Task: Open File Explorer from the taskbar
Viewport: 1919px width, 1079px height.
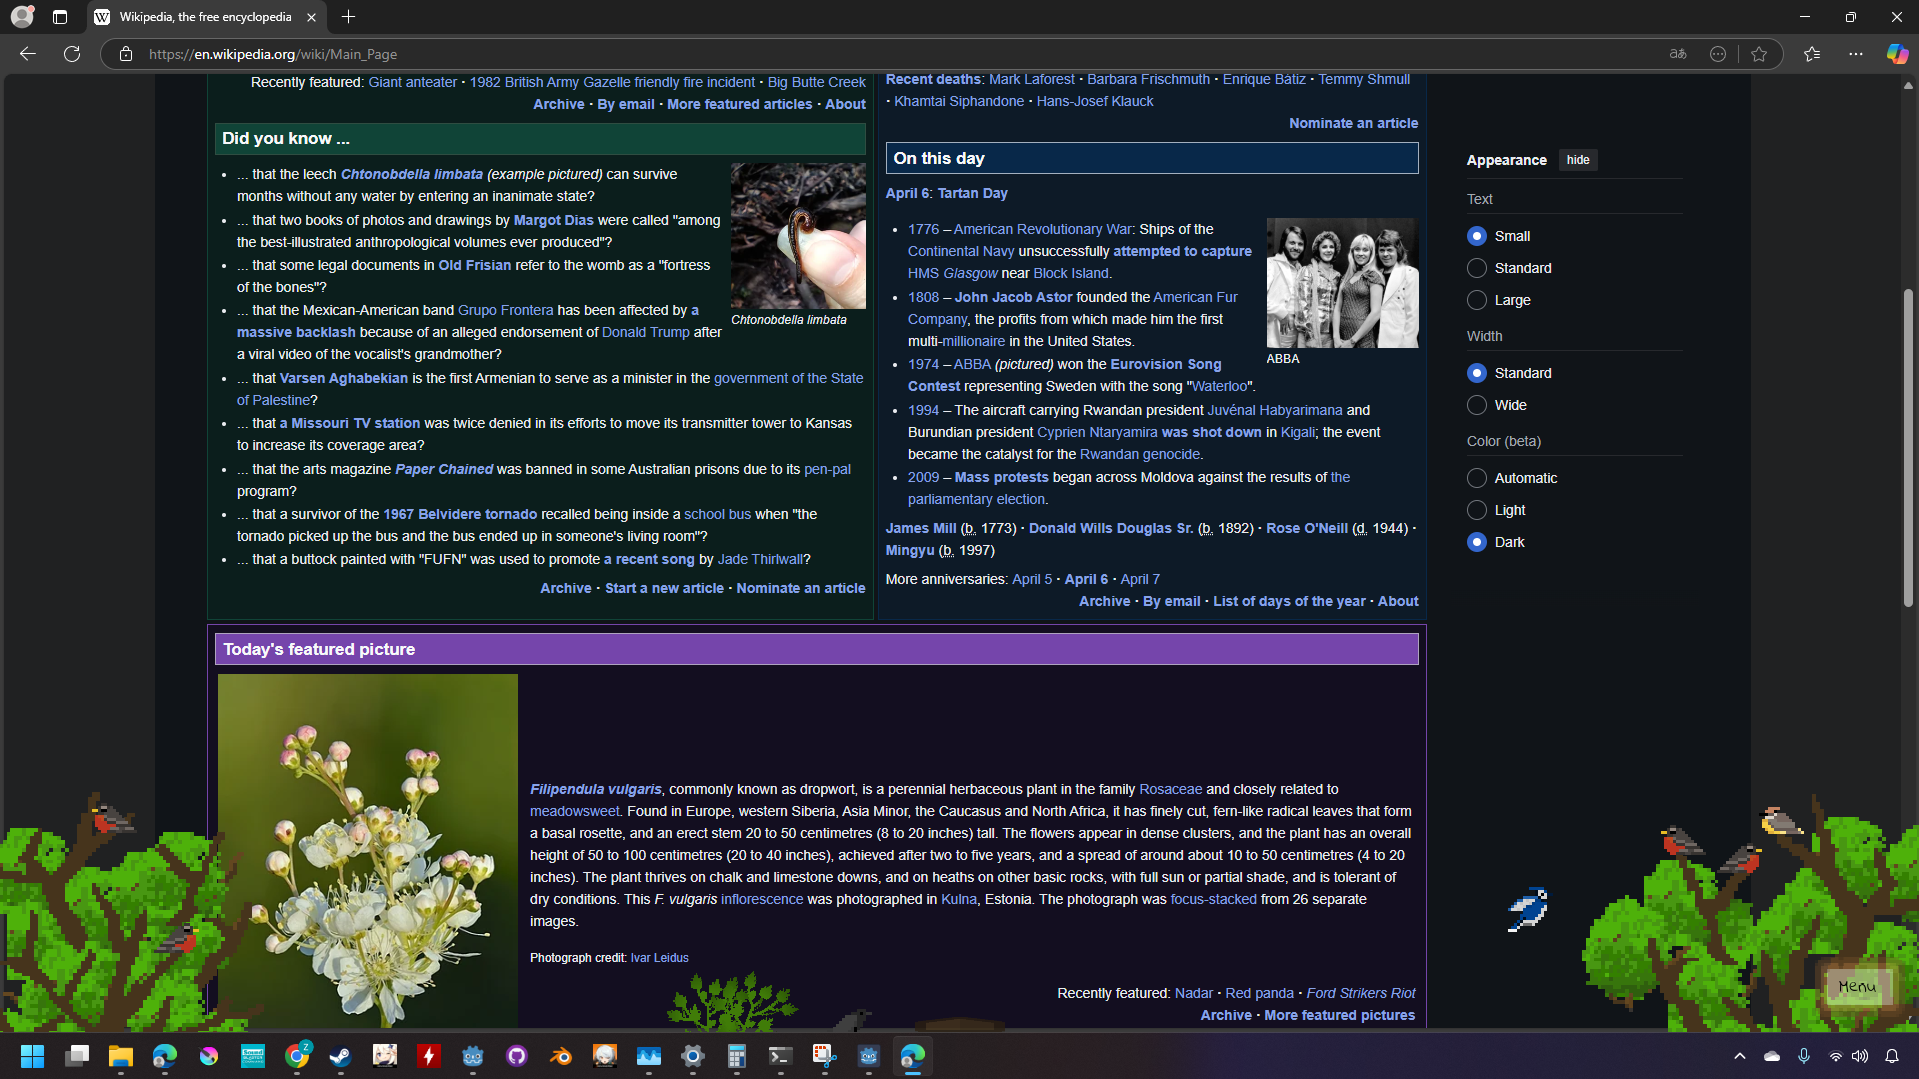Action: point(121,1056)
